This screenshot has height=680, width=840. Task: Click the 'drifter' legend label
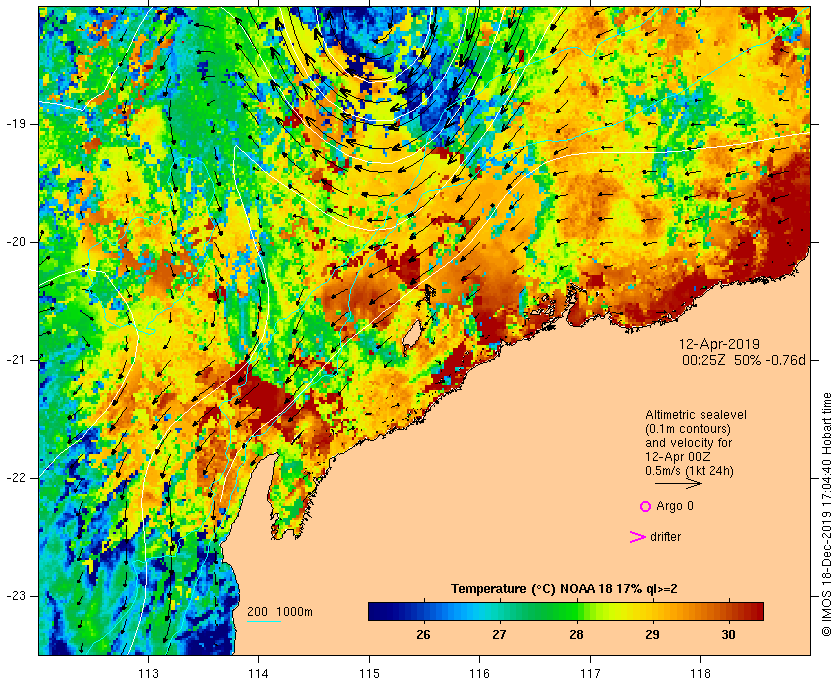click(665, 537)
